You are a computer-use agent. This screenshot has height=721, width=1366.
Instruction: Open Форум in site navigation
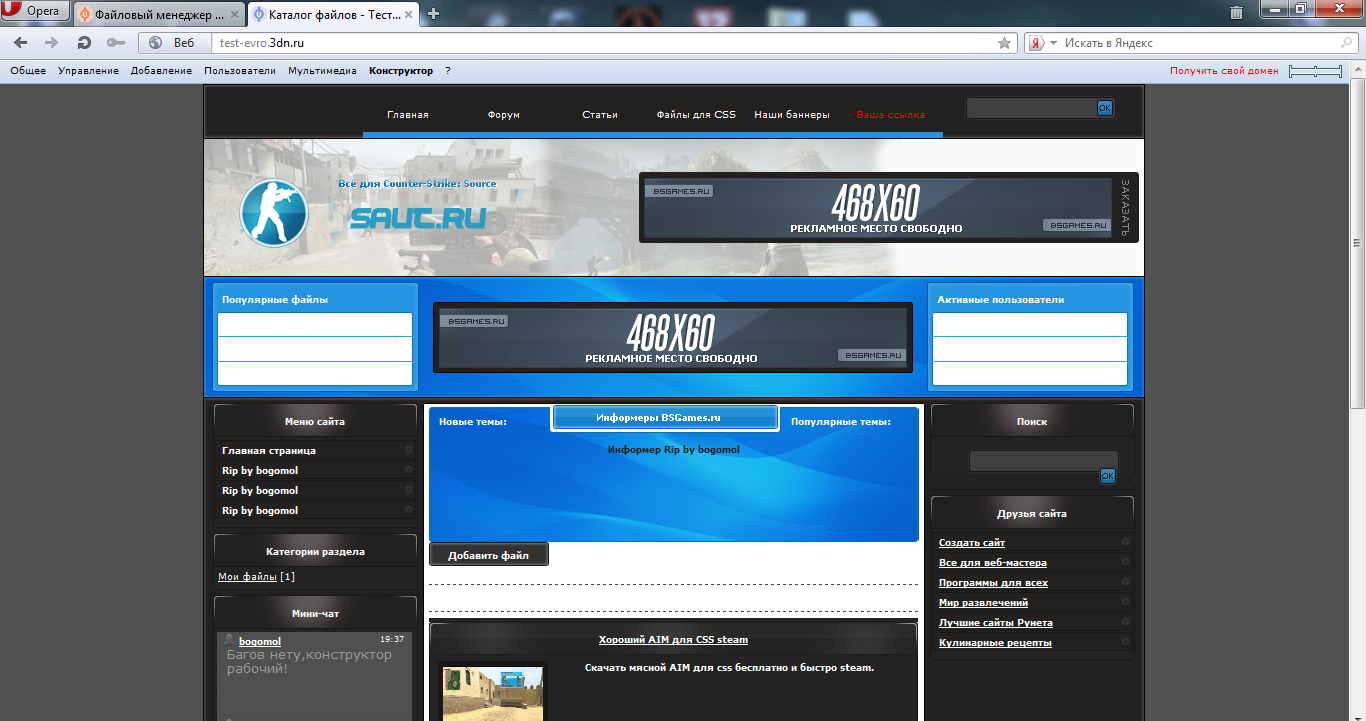pyautogui.click(x=504, y=115)
